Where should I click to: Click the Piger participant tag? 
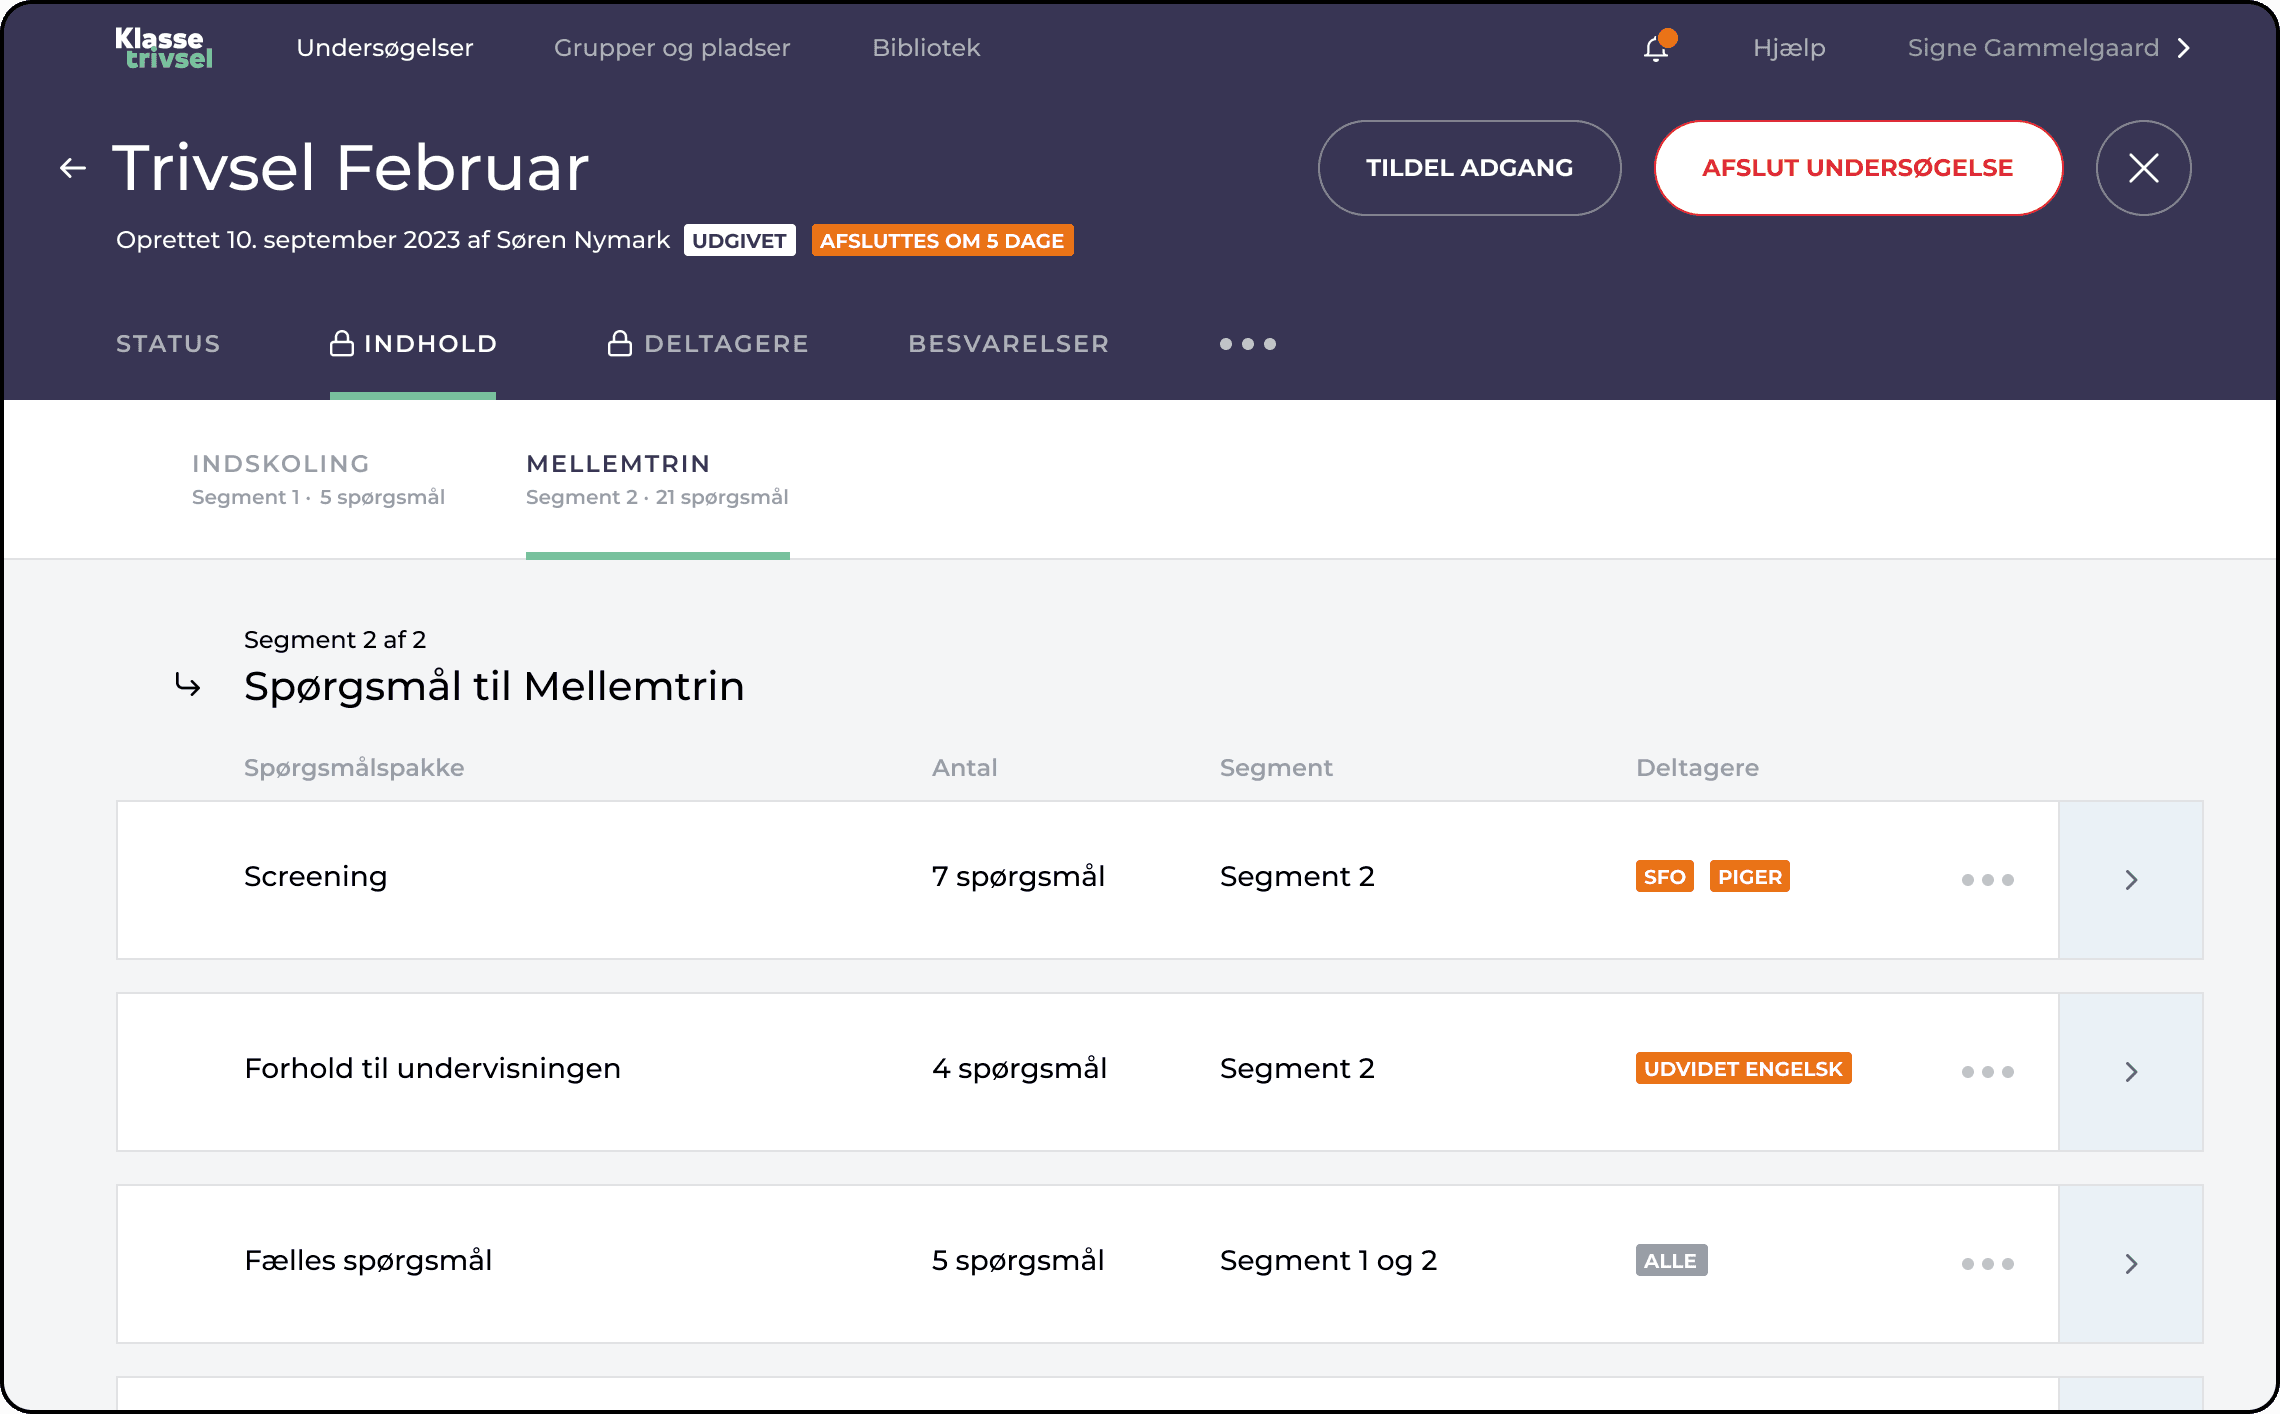click(x=1750, y=876)
